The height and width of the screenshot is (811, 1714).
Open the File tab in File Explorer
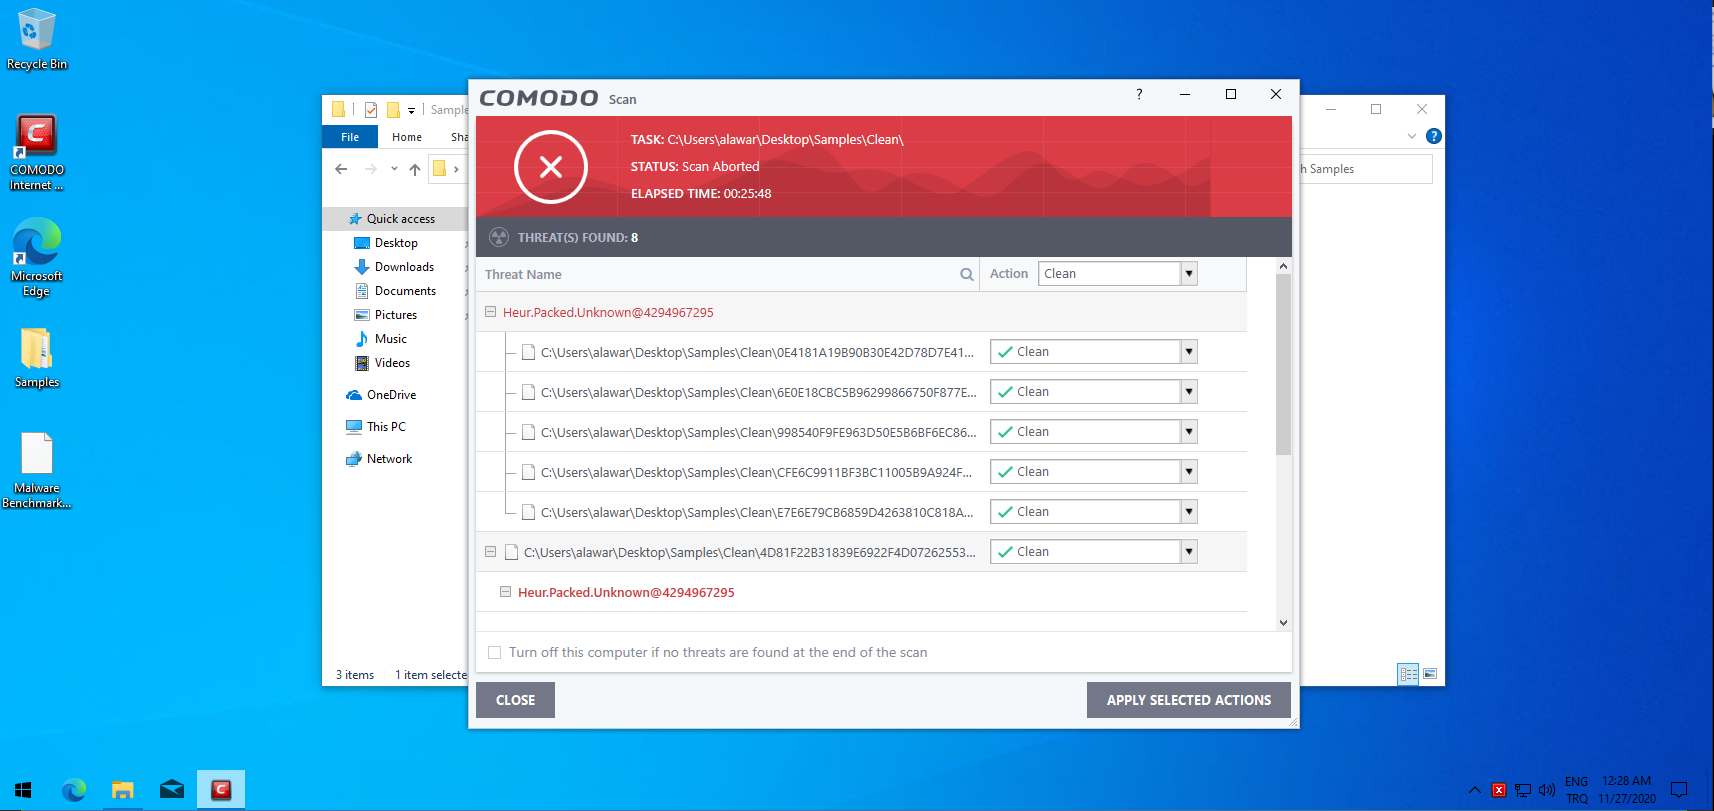pyautogui.click(x=350, y=137)
